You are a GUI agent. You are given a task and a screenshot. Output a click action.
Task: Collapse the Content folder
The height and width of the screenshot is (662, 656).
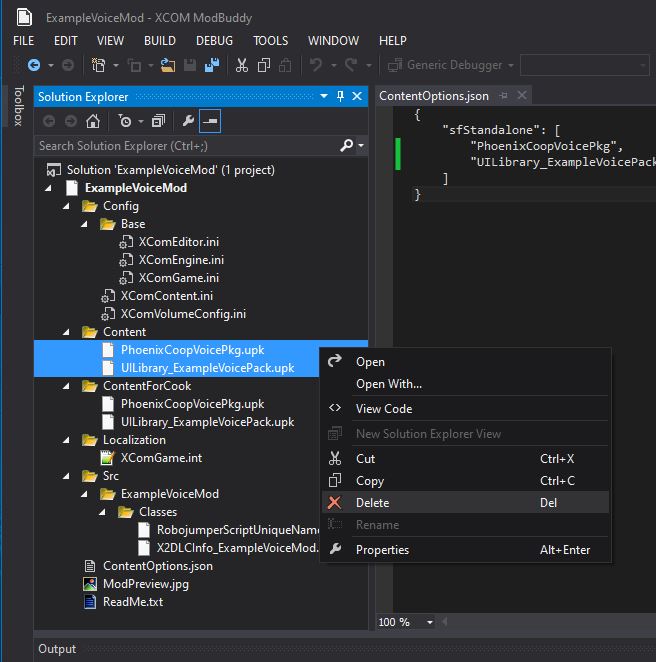[x=66, y=332]
